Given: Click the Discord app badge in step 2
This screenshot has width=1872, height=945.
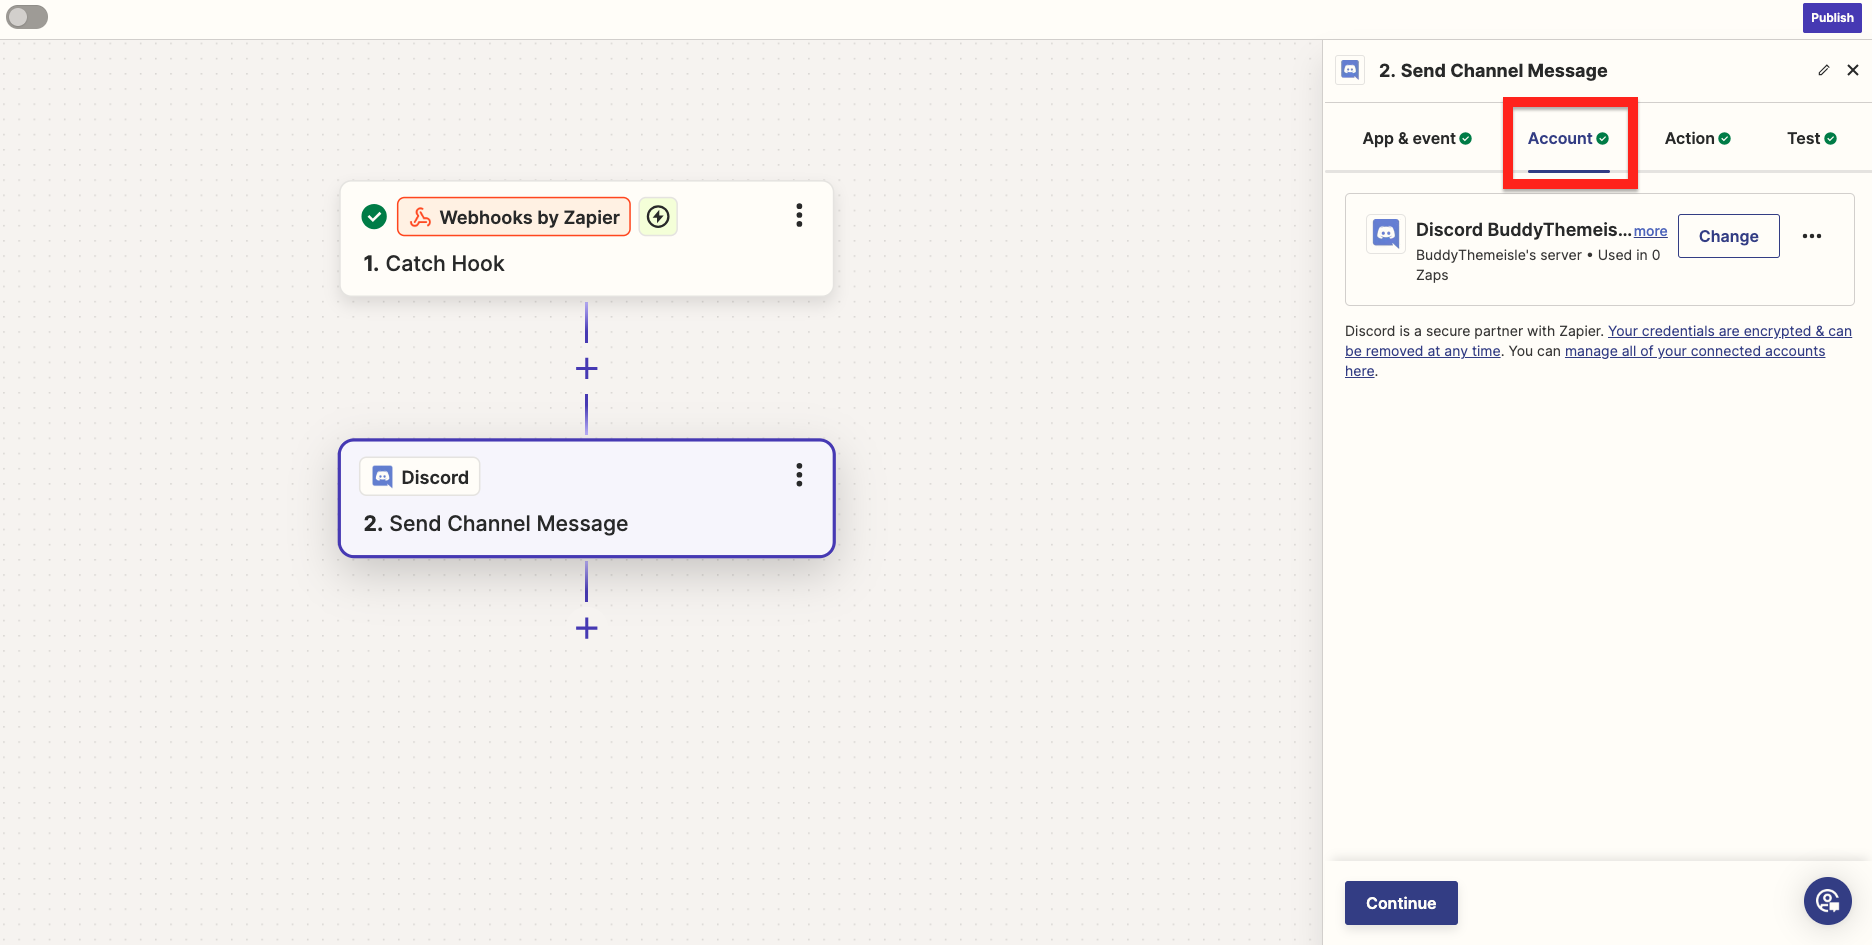Looking at the screenshot, I should click(x=420, y=477).
